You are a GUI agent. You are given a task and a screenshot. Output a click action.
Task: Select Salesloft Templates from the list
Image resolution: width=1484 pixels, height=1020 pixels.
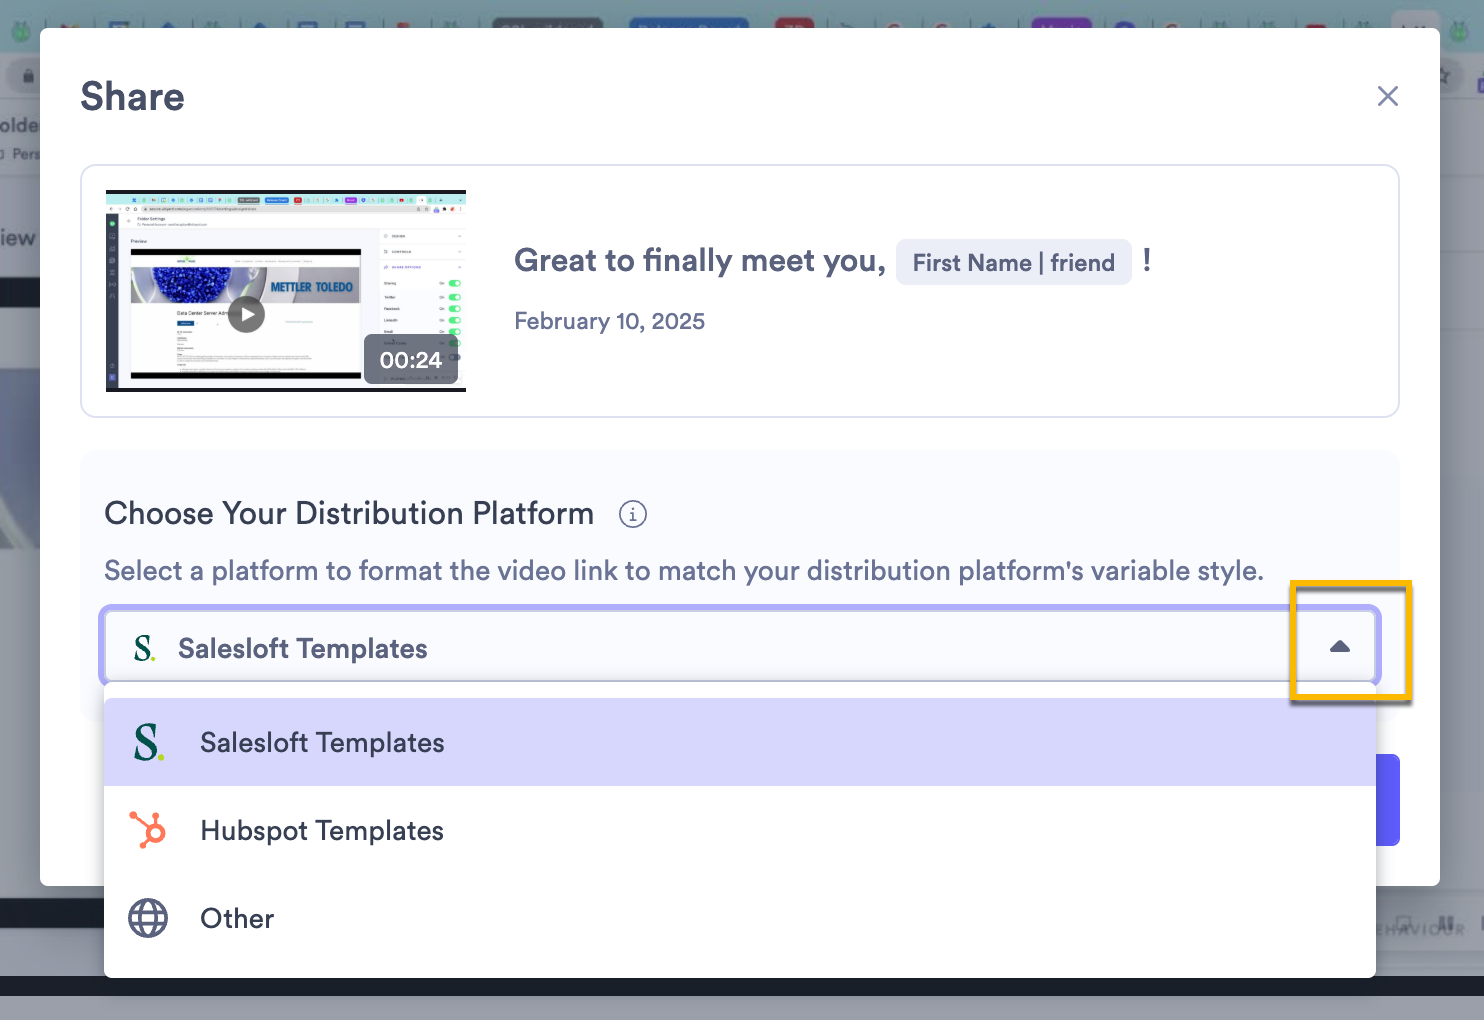pyautogui.click(x=740, y=742)
